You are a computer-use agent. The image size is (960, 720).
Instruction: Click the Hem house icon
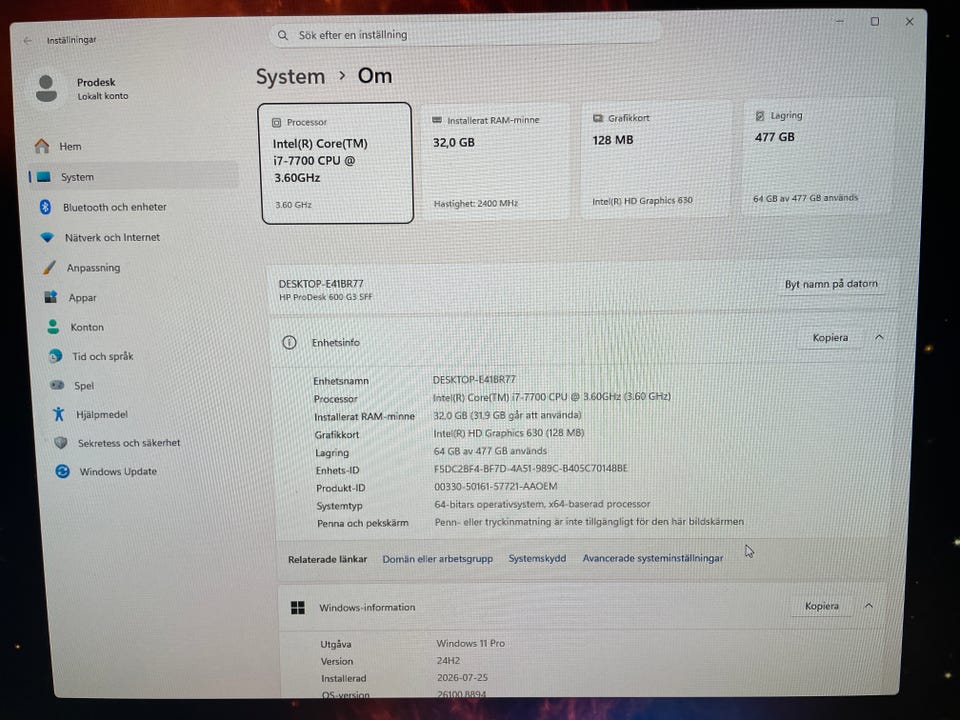[x=42, y=146]
